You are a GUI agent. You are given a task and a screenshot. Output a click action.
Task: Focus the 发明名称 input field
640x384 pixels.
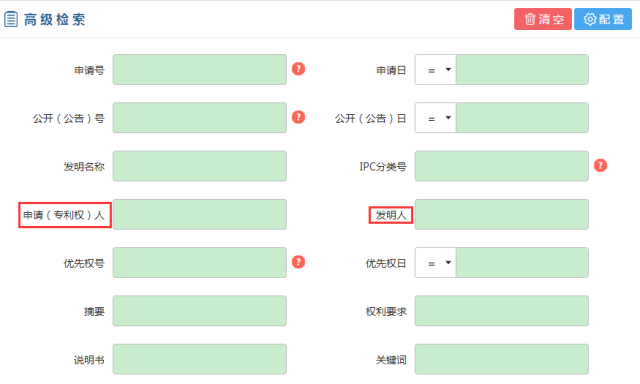(200, 166)
